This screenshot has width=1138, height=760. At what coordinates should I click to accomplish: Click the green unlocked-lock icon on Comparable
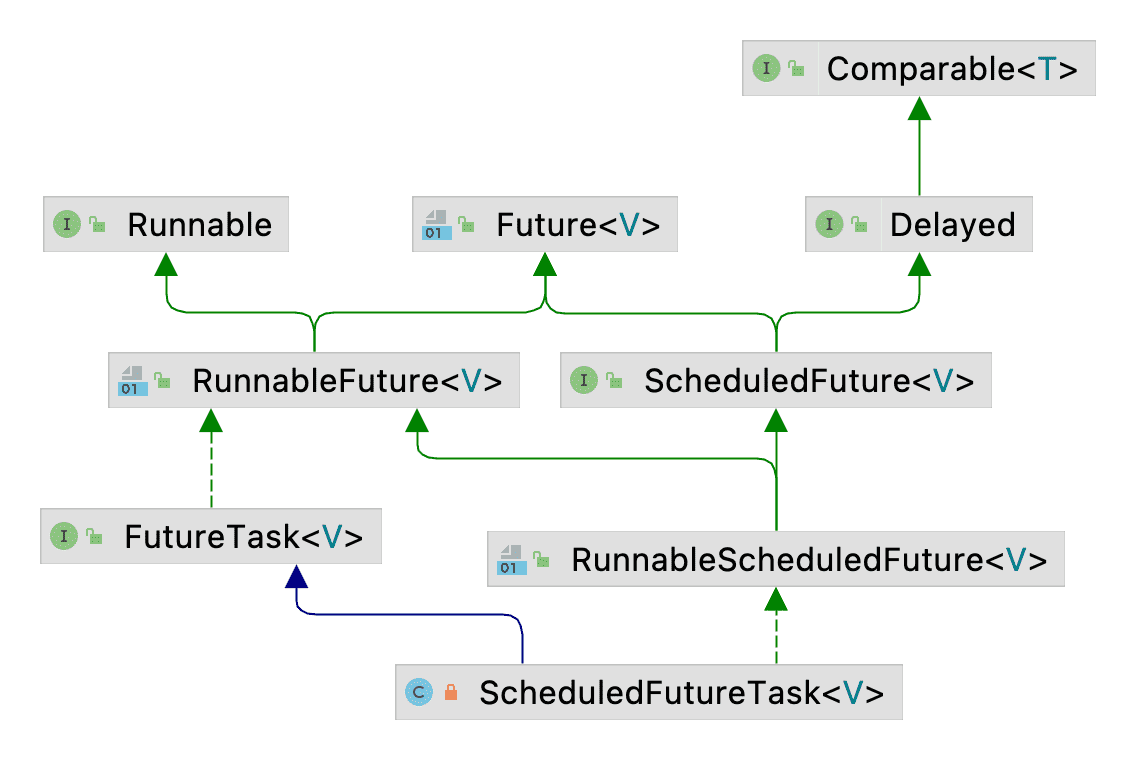[797, 69]
